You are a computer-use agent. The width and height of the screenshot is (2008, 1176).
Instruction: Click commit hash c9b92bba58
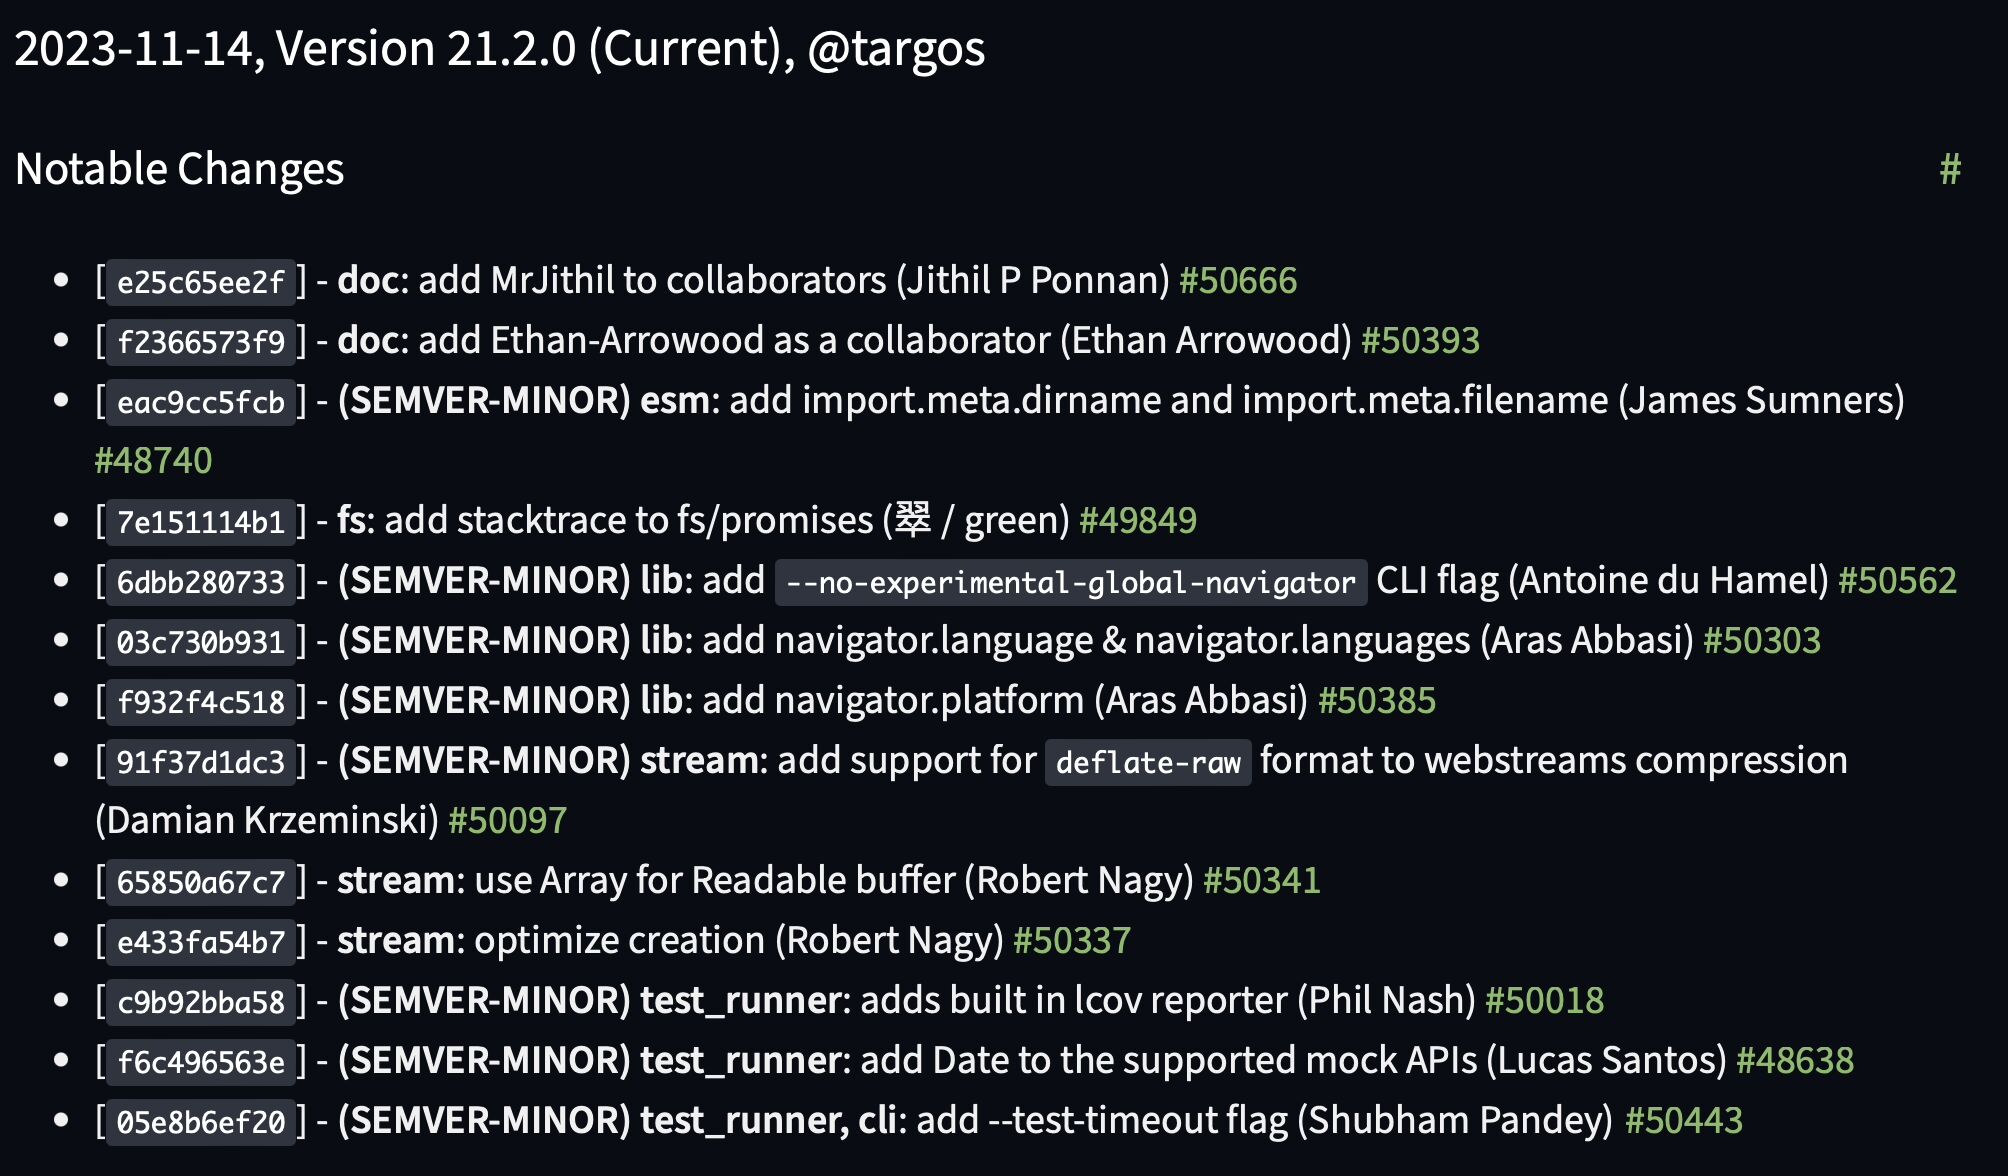tap(201, 1002)
